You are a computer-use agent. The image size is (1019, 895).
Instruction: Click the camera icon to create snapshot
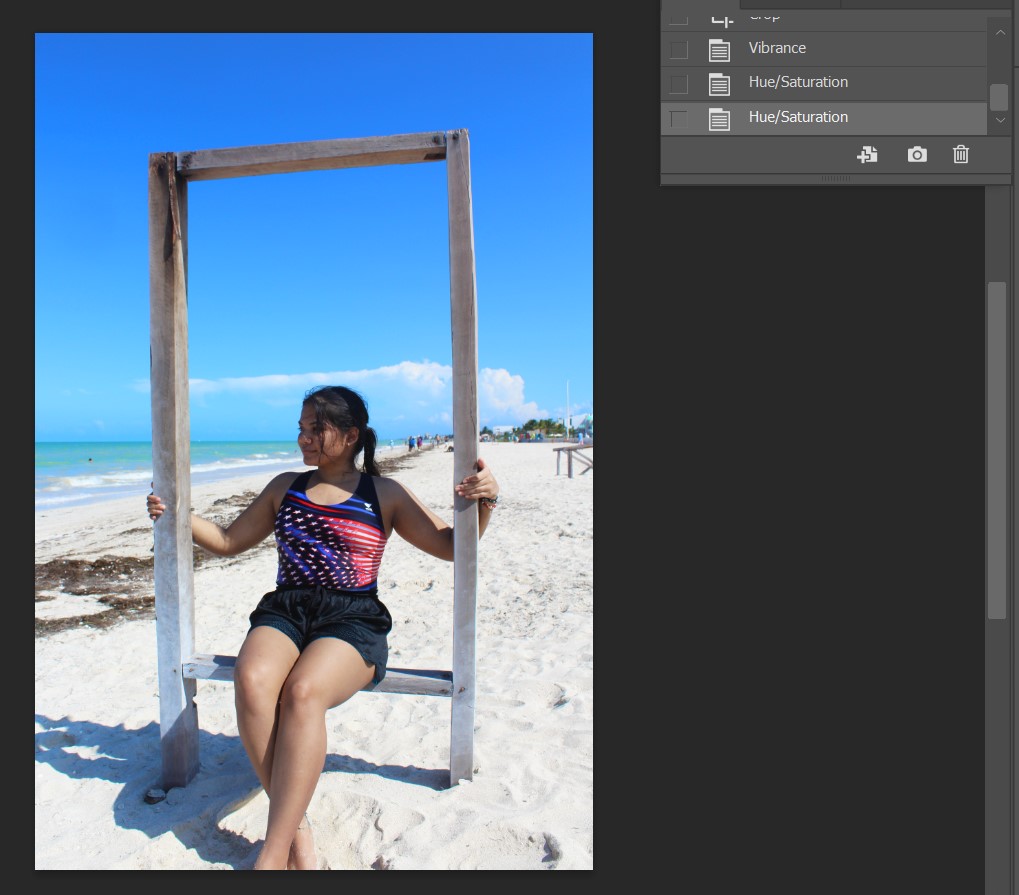click(916, 154)
